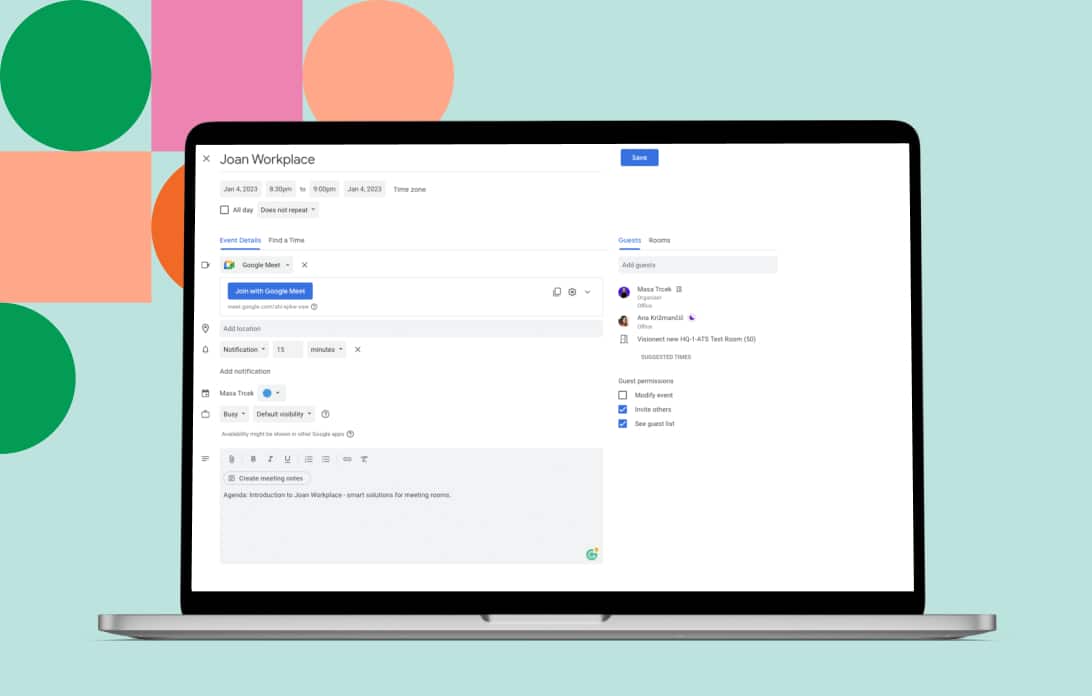The image size is (1092, 696).
Task: Apply italic formatting in description toolbar
Action: pos(270,459)
